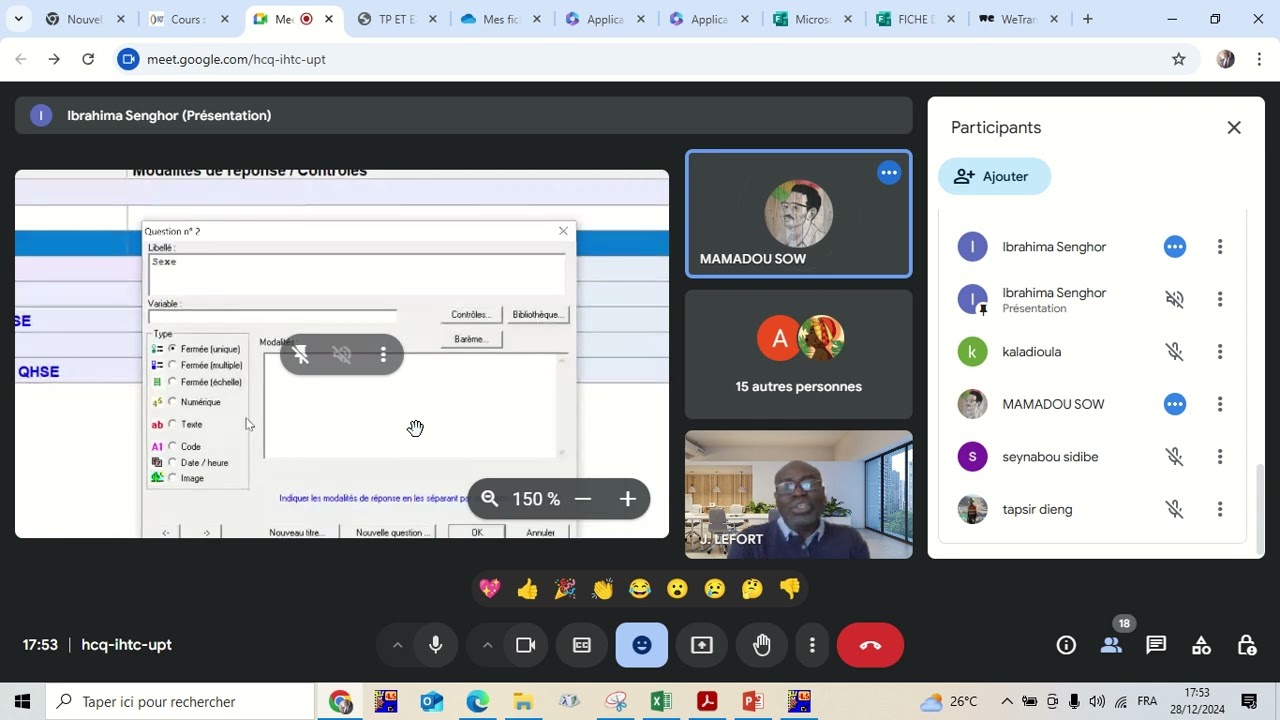1280x720 pixels.
Task: Open more actions for first Ibrahima Senghor row
Action: (1220, 246)
